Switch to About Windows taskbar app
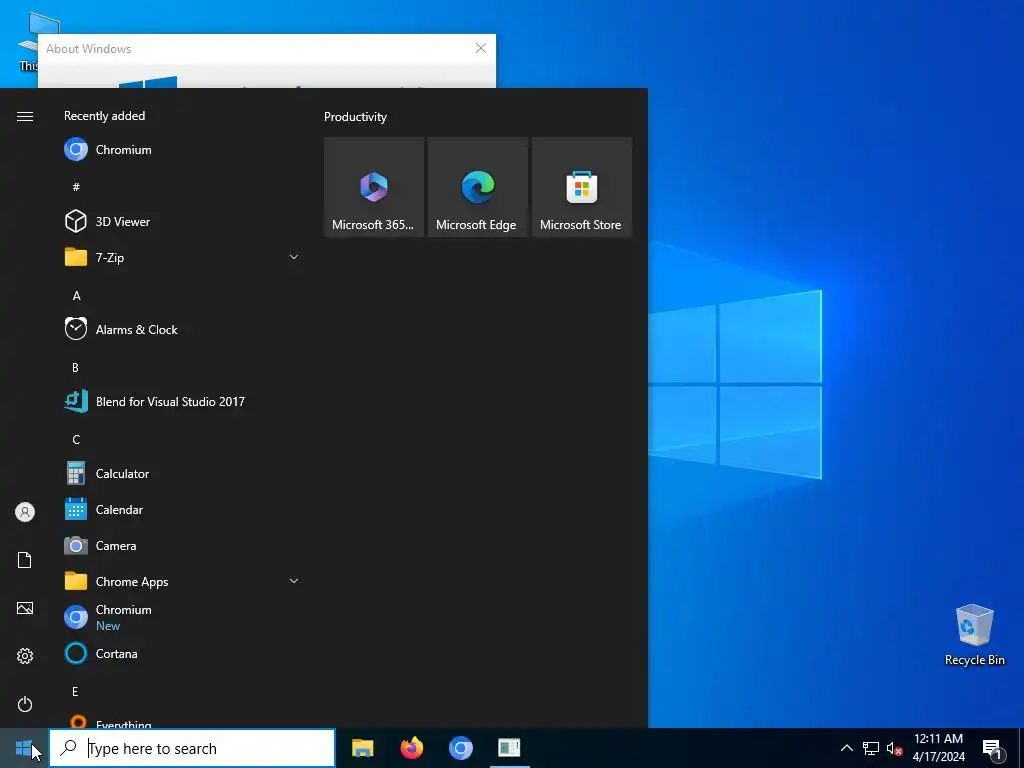 [x=509, y=748]
